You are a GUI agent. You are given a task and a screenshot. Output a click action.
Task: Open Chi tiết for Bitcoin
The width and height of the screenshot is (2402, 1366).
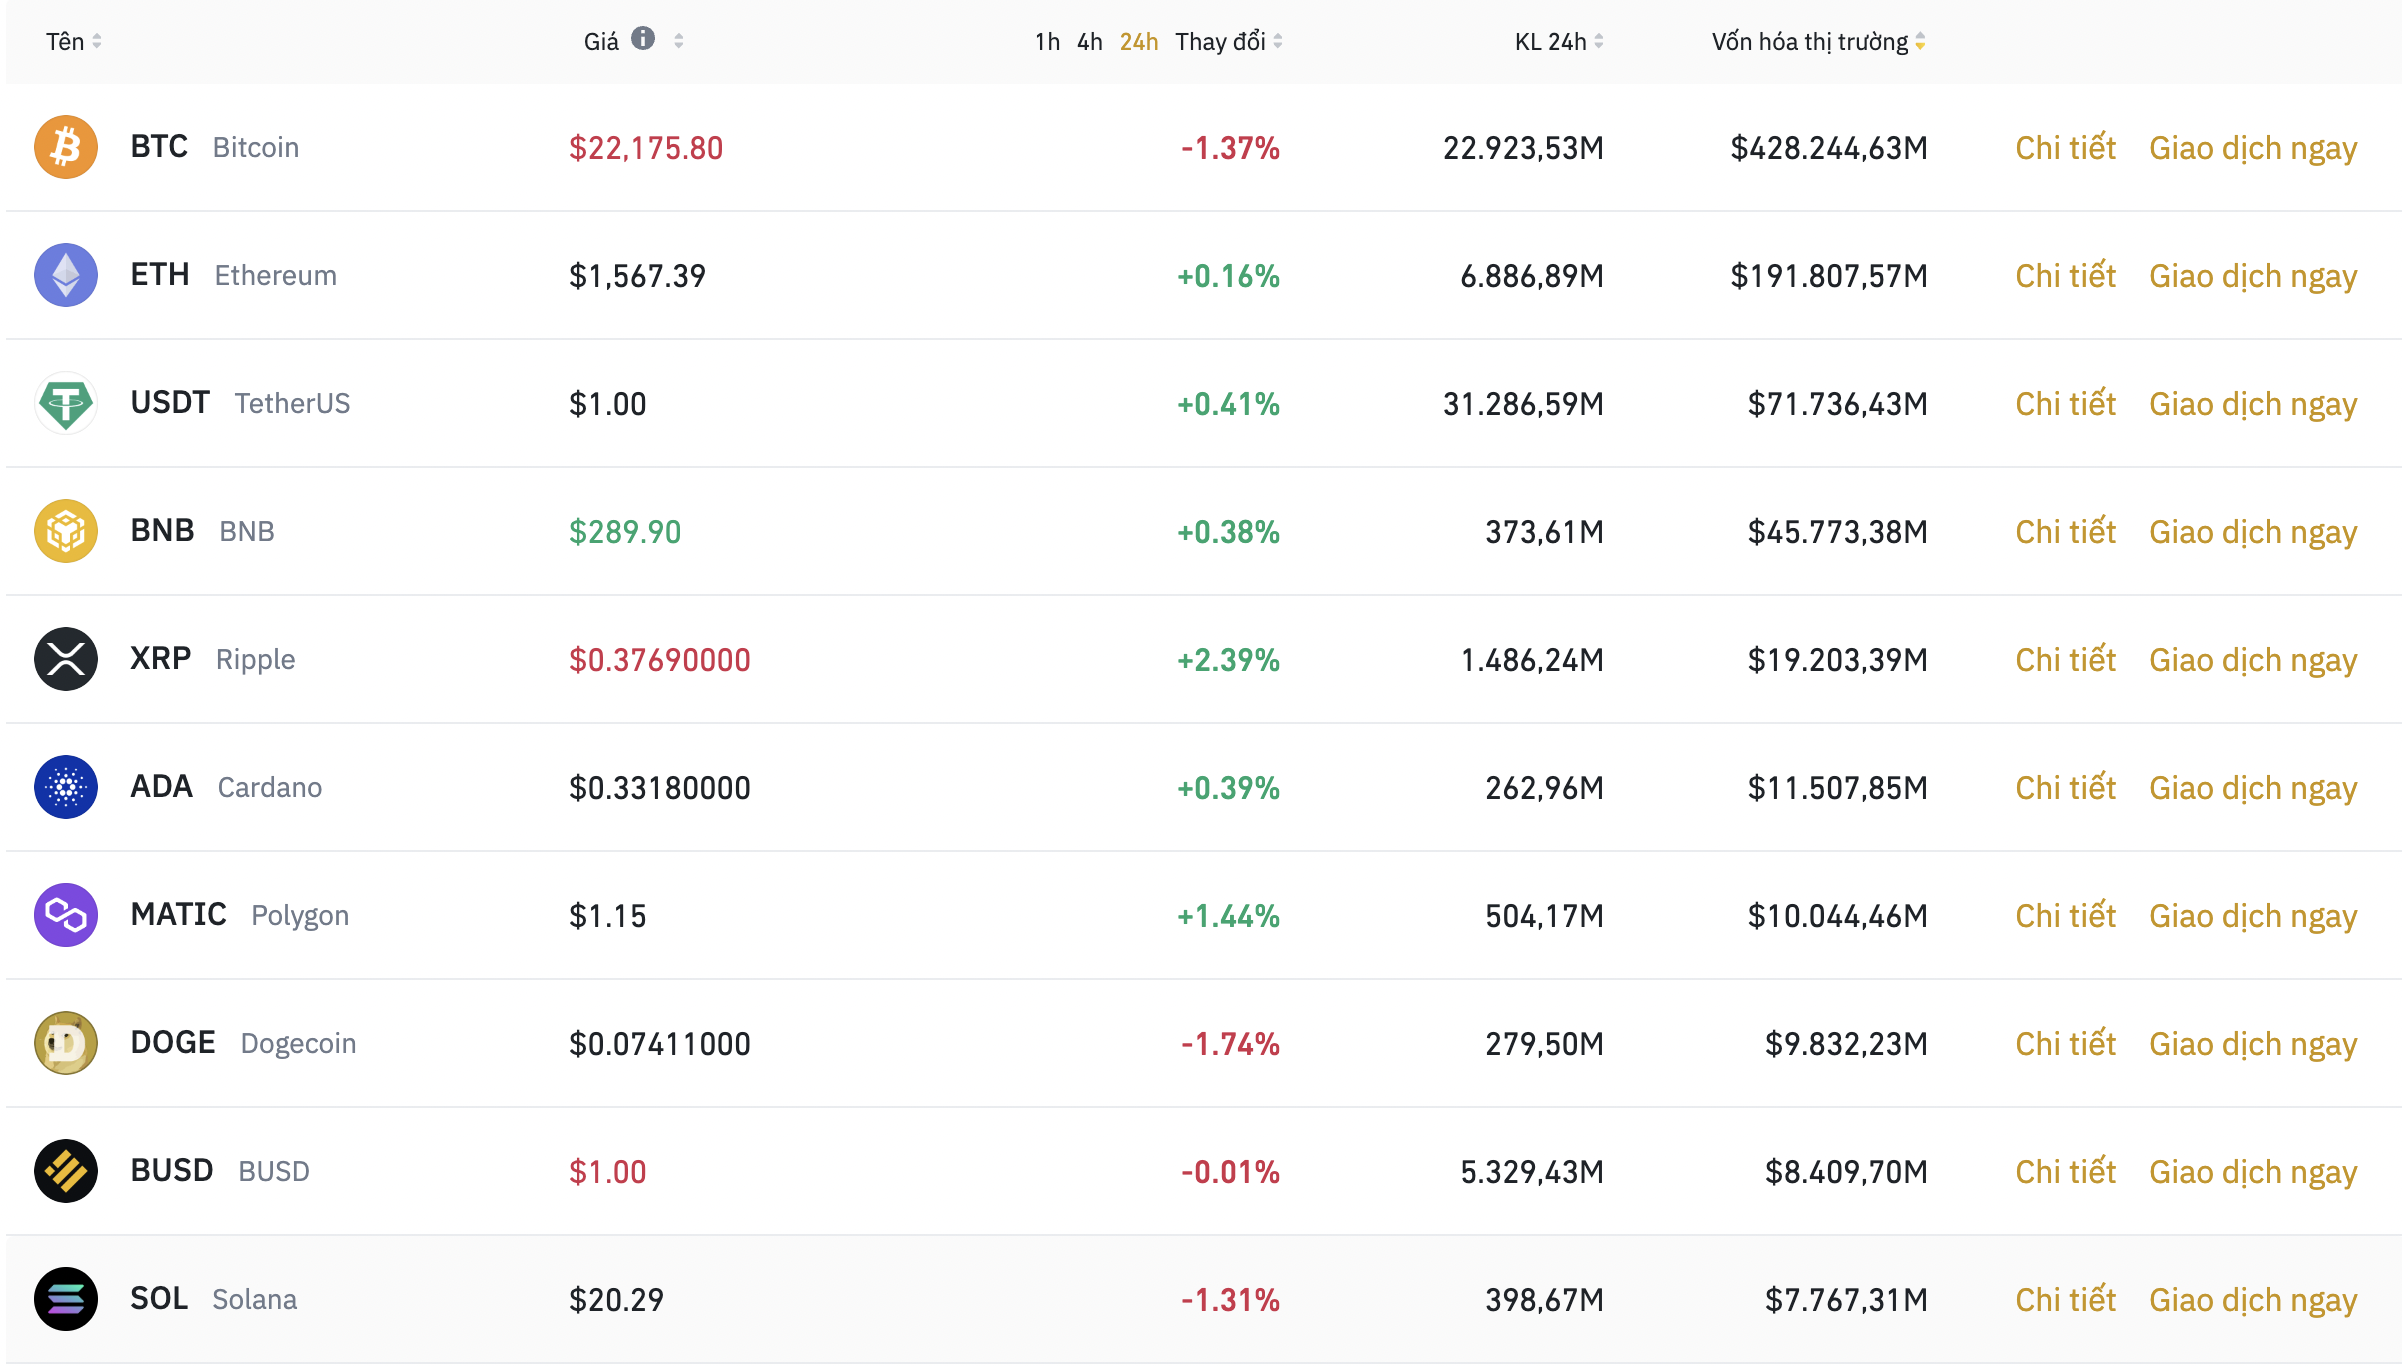point(2065,148)
